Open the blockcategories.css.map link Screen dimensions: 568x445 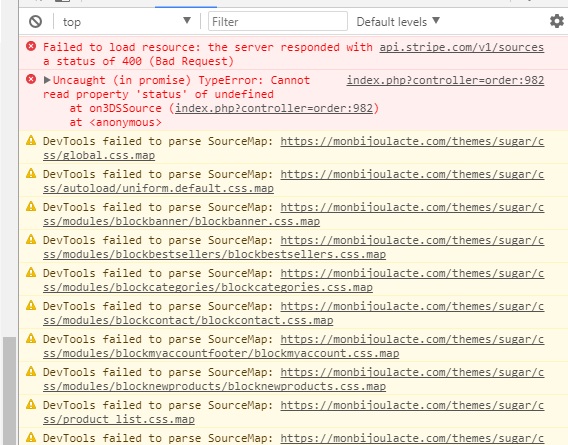pos(293,280)
